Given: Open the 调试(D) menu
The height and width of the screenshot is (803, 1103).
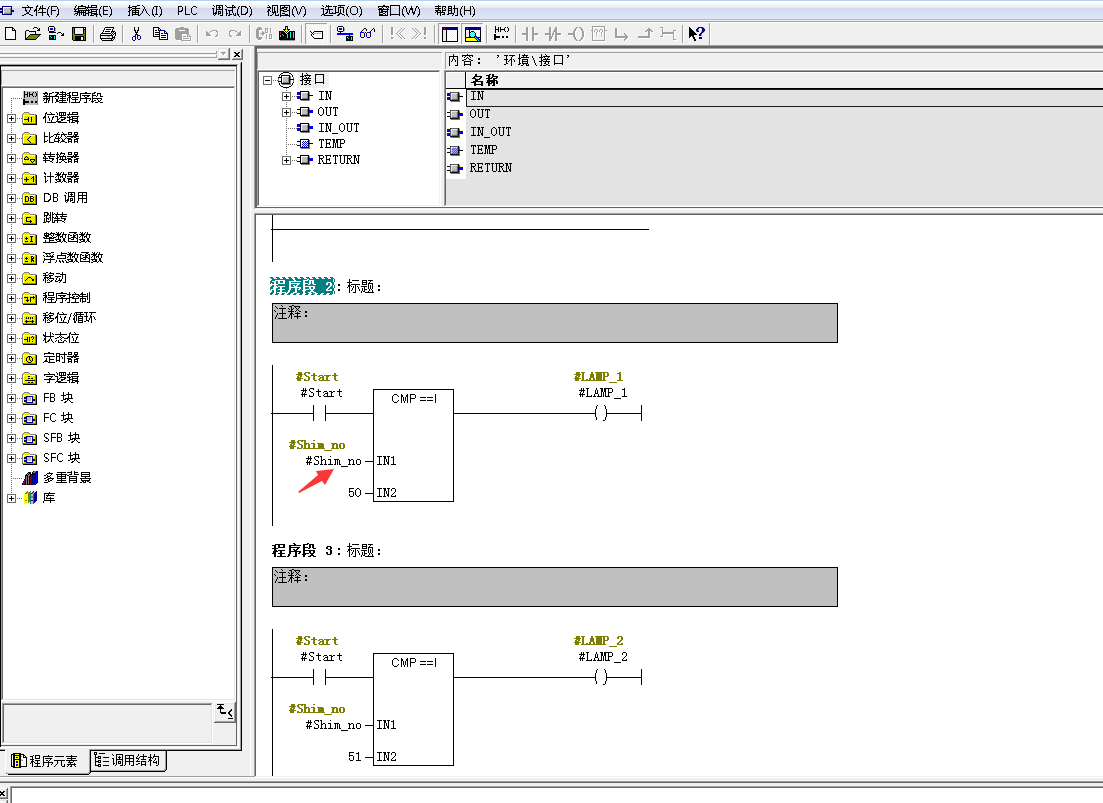Looking at the screenshot, I should pyautogui.click(x=231, y=10).
